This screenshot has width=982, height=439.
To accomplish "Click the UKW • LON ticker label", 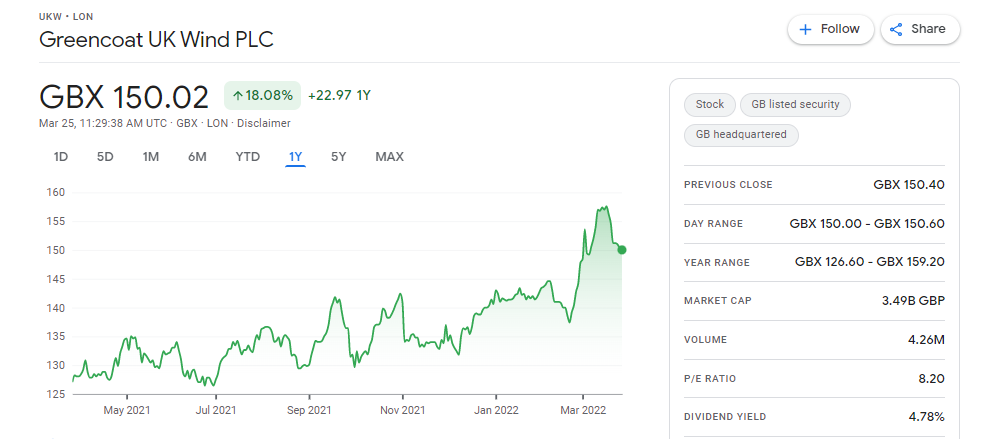I will click(x=66, y=16).
